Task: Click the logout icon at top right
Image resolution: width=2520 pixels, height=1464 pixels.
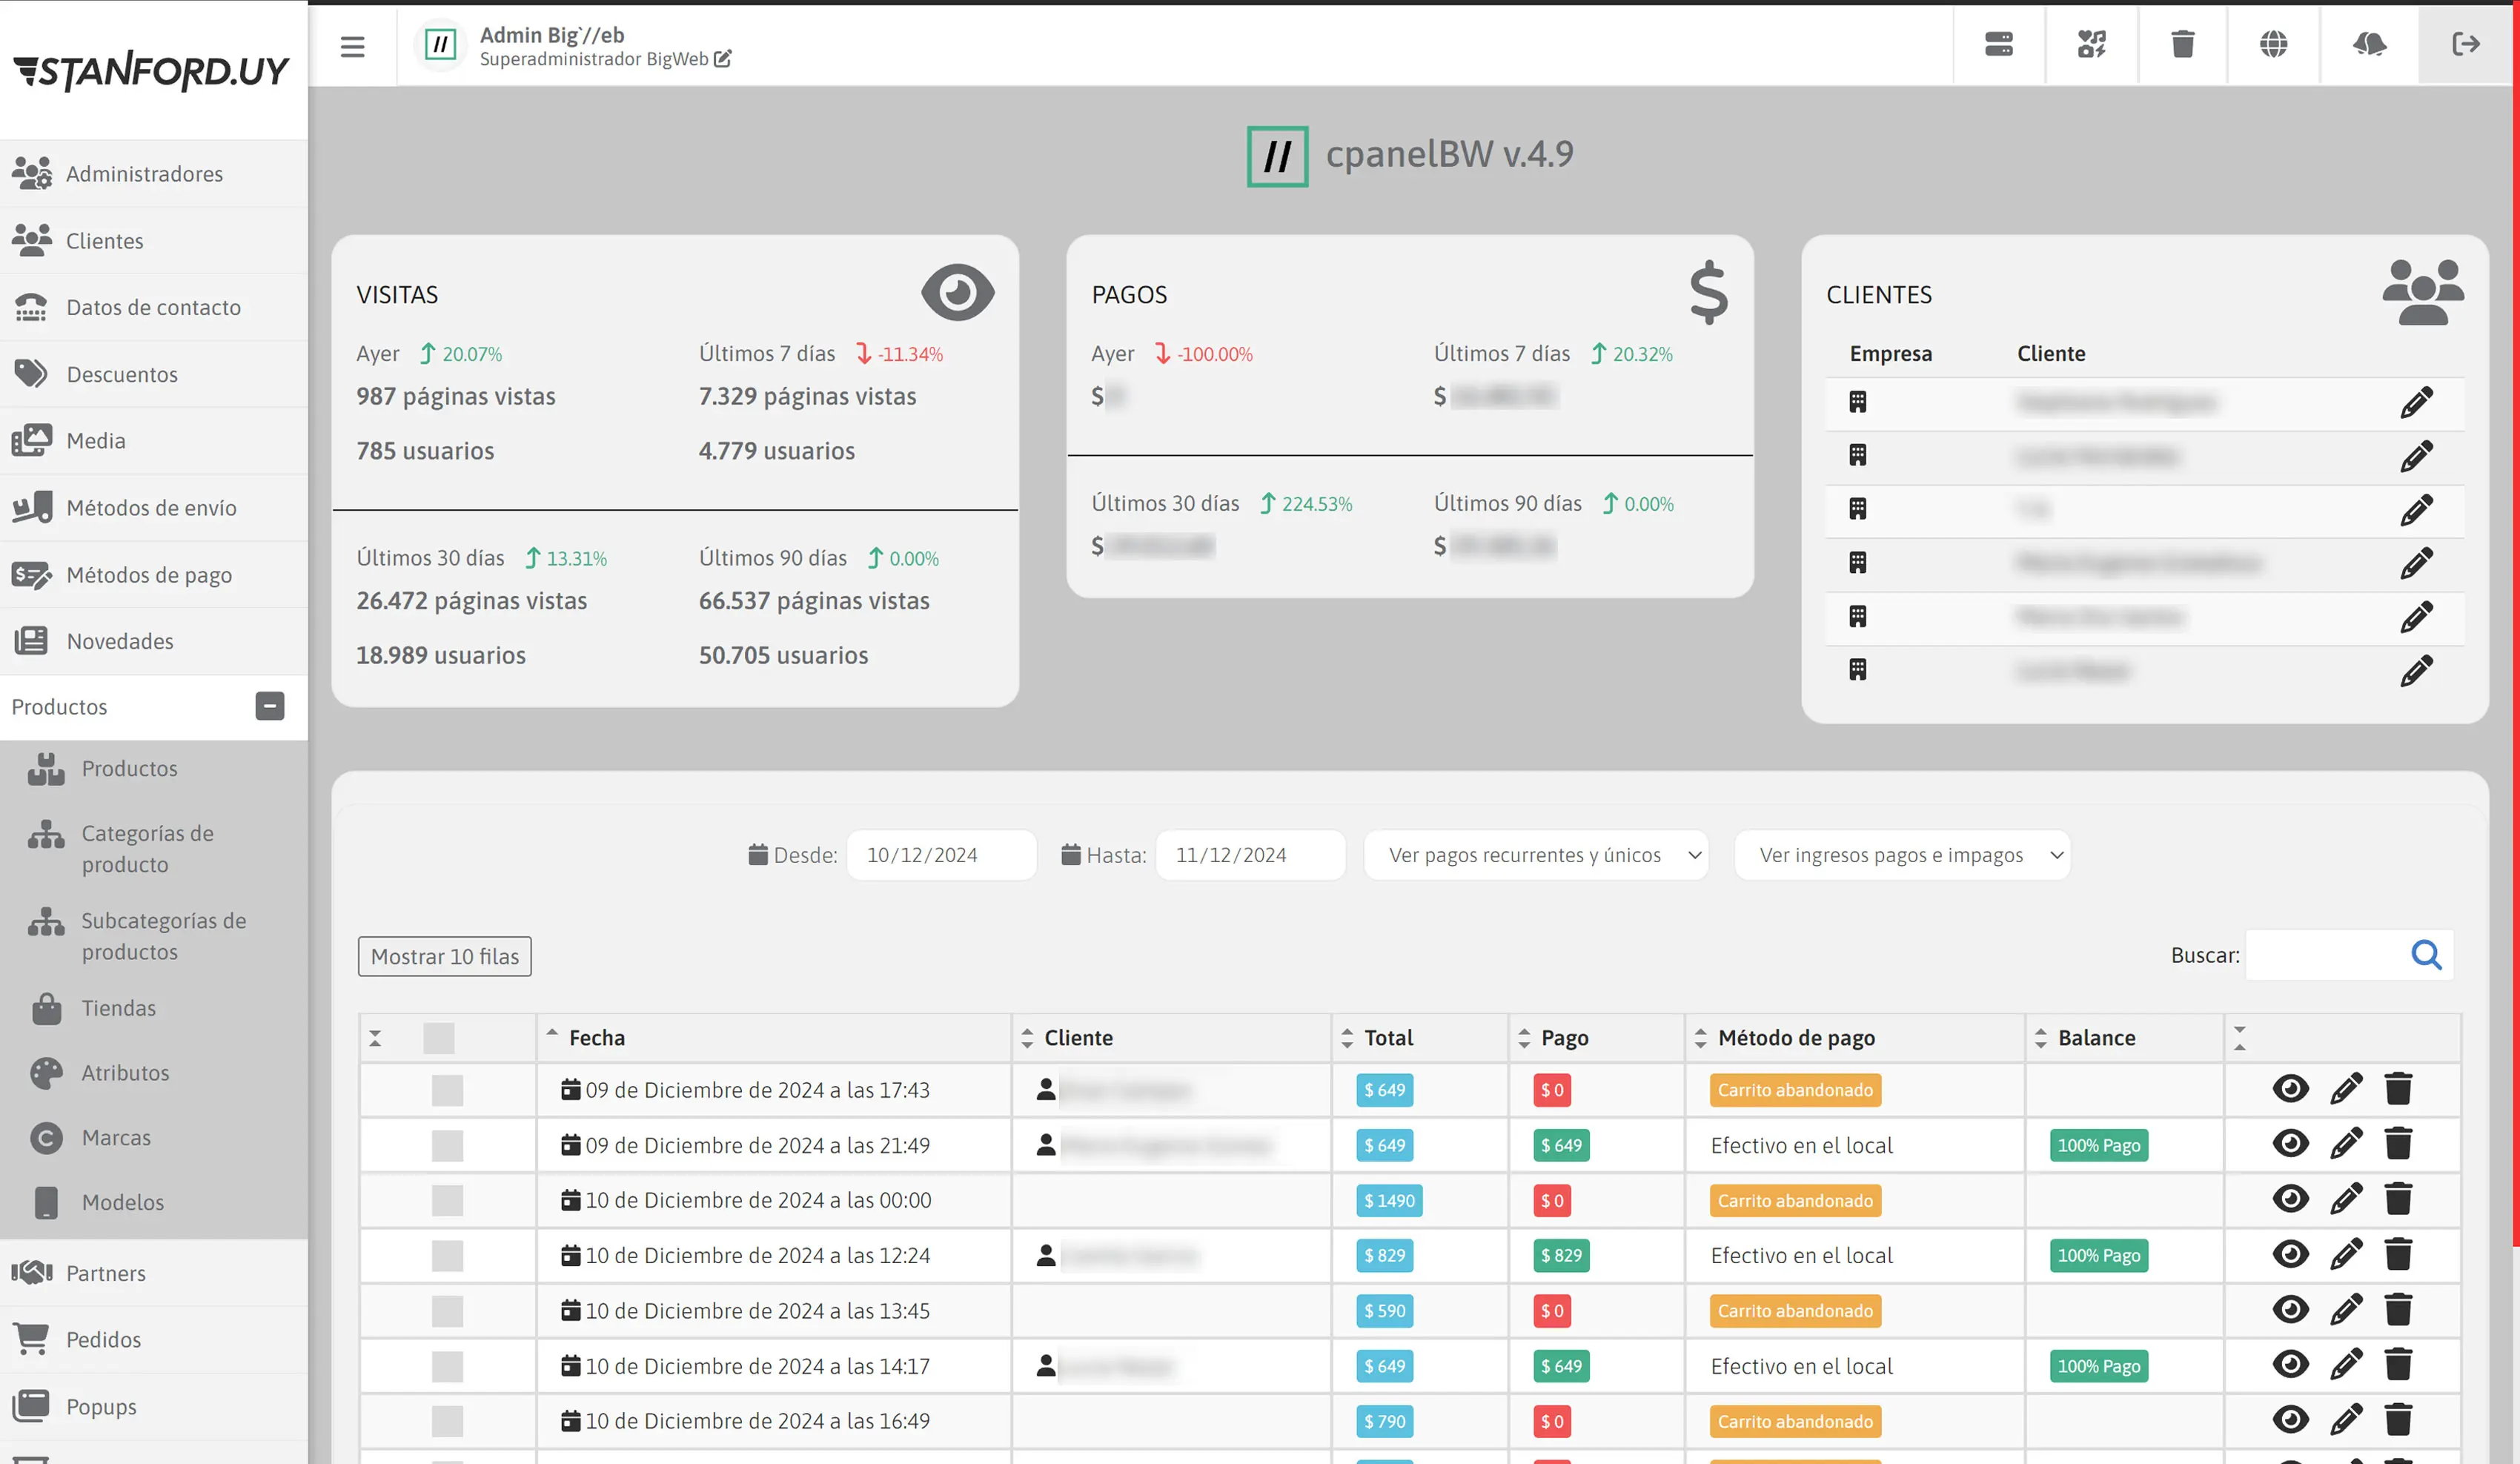Action: [x=2465, y=44]
